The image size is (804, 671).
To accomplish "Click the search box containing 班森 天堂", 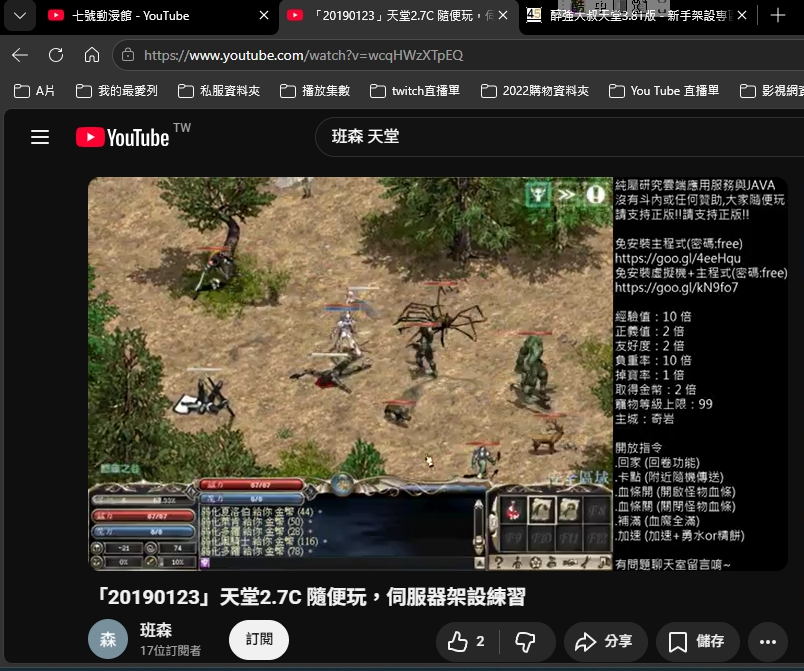I will pyautogui.click(x=559, y=137).
